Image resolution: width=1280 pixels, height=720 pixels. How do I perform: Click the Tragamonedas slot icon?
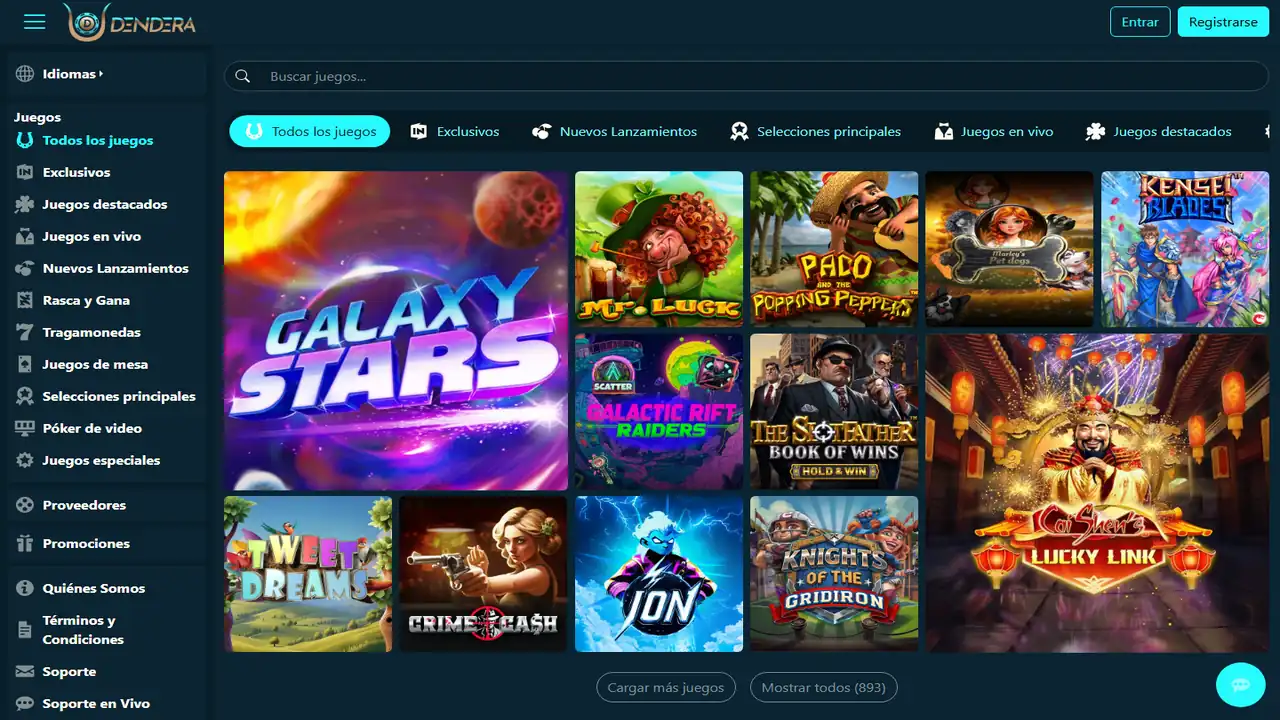tap(25, 333)
